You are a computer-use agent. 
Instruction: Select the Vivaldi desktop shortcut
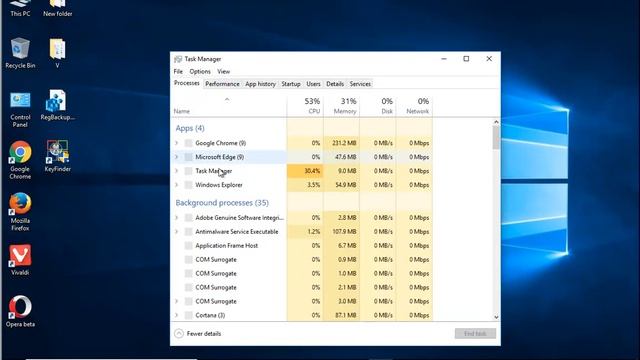[x=20, y=260]
